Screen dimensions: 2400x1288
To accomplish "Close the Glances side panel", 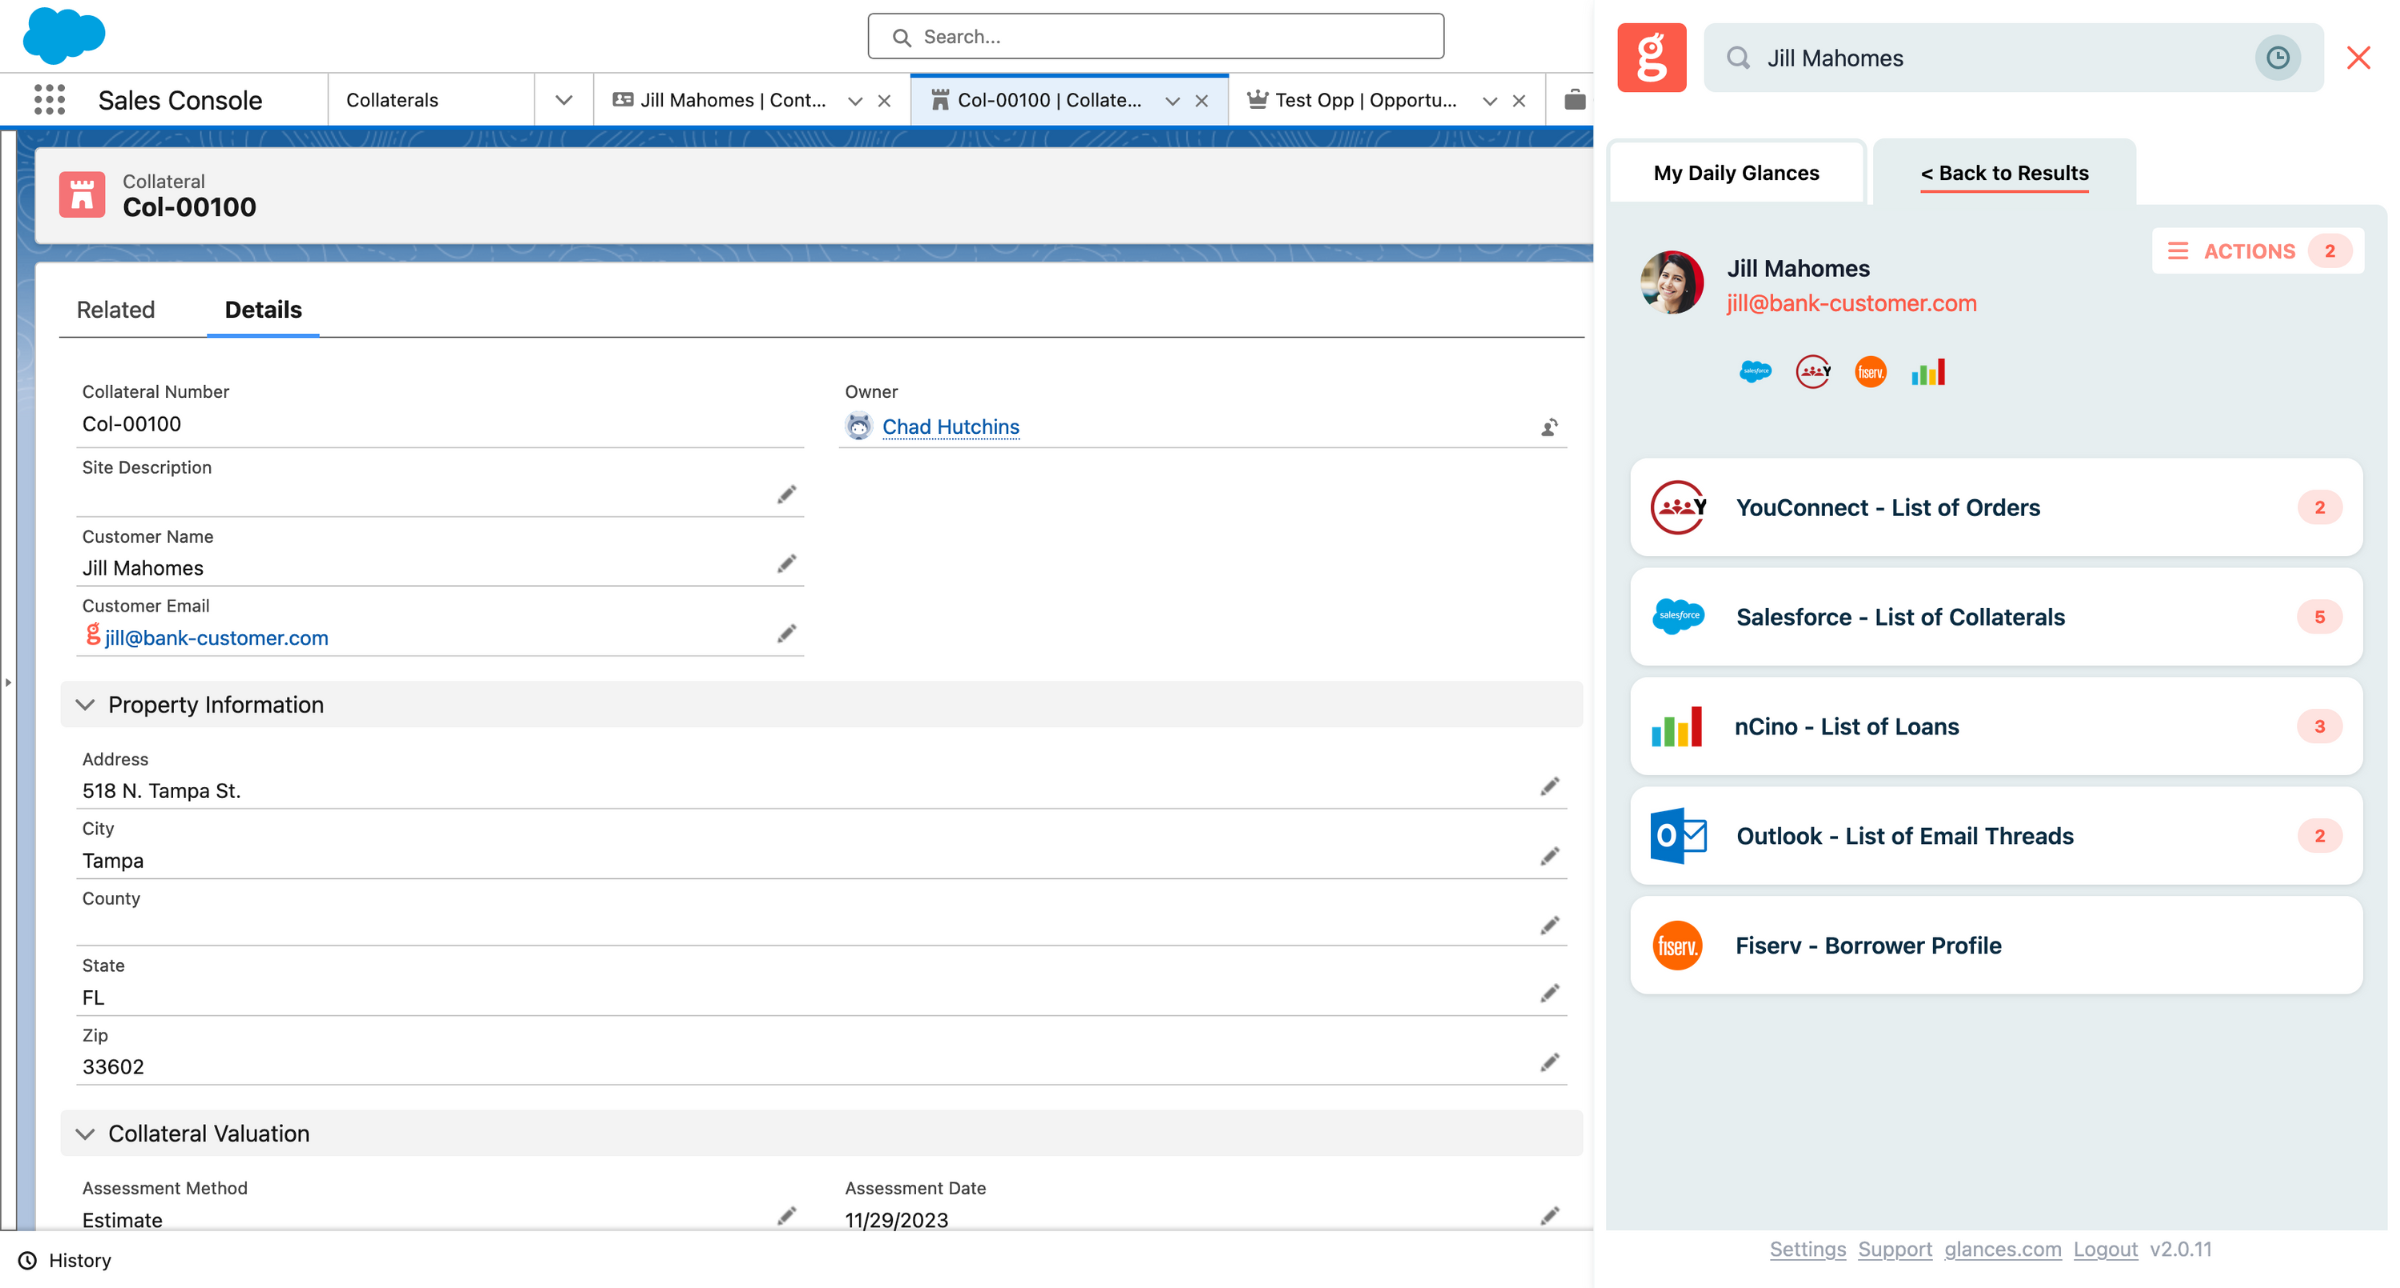I will 2358,58.
